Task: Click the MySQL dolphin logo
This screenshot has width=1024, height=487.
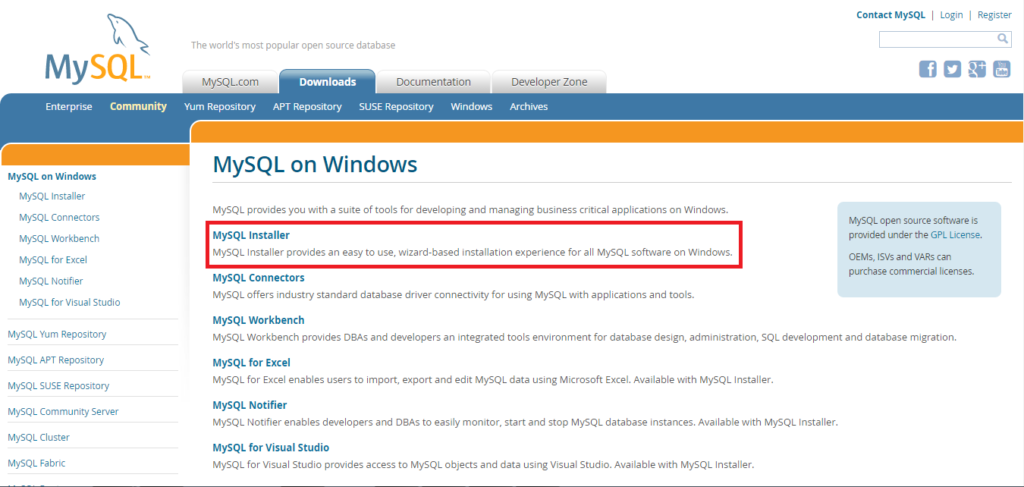Action: pos(98,49)
